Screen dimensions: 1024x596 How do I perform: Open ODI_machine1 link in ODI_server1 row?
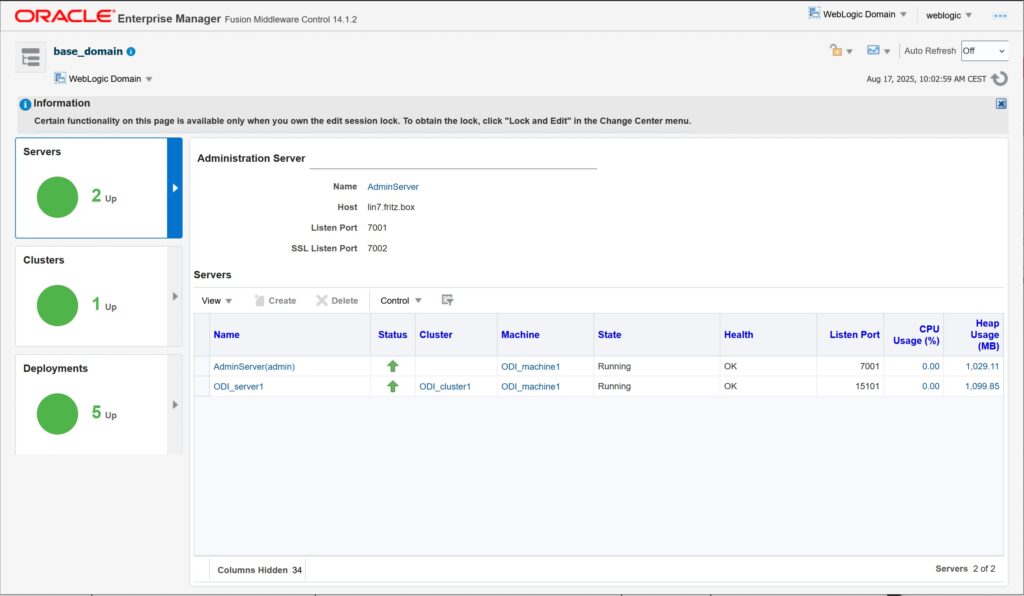point(530,386)
